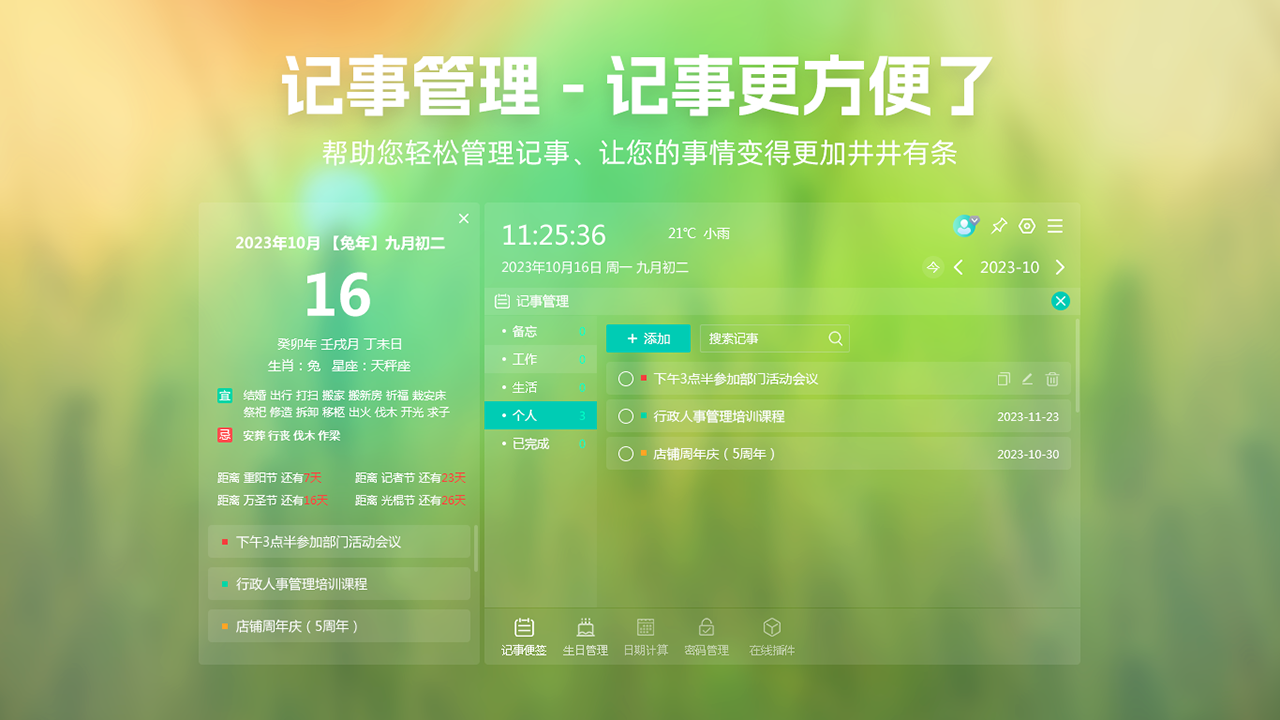Screen dimensions: 1280x720
Task: Close the 记事管理 panel
Action: [x=1061, y=301]
